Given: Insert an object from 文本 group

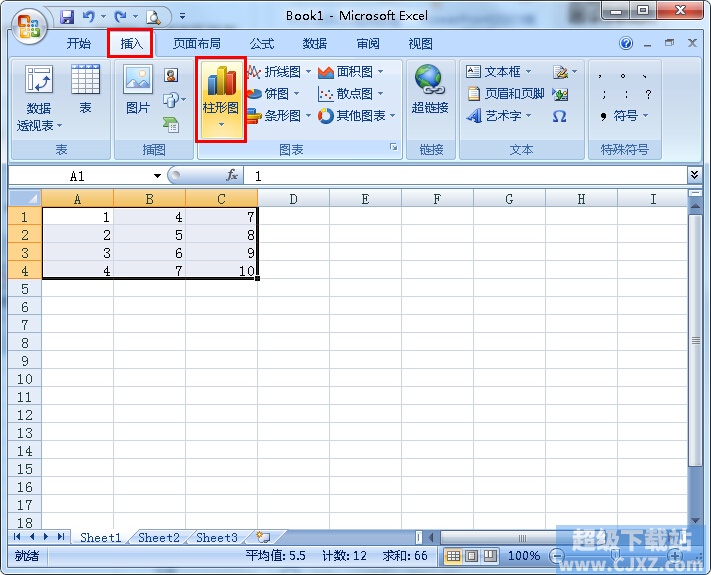Looking at the screenshot, I should point(560,94).
